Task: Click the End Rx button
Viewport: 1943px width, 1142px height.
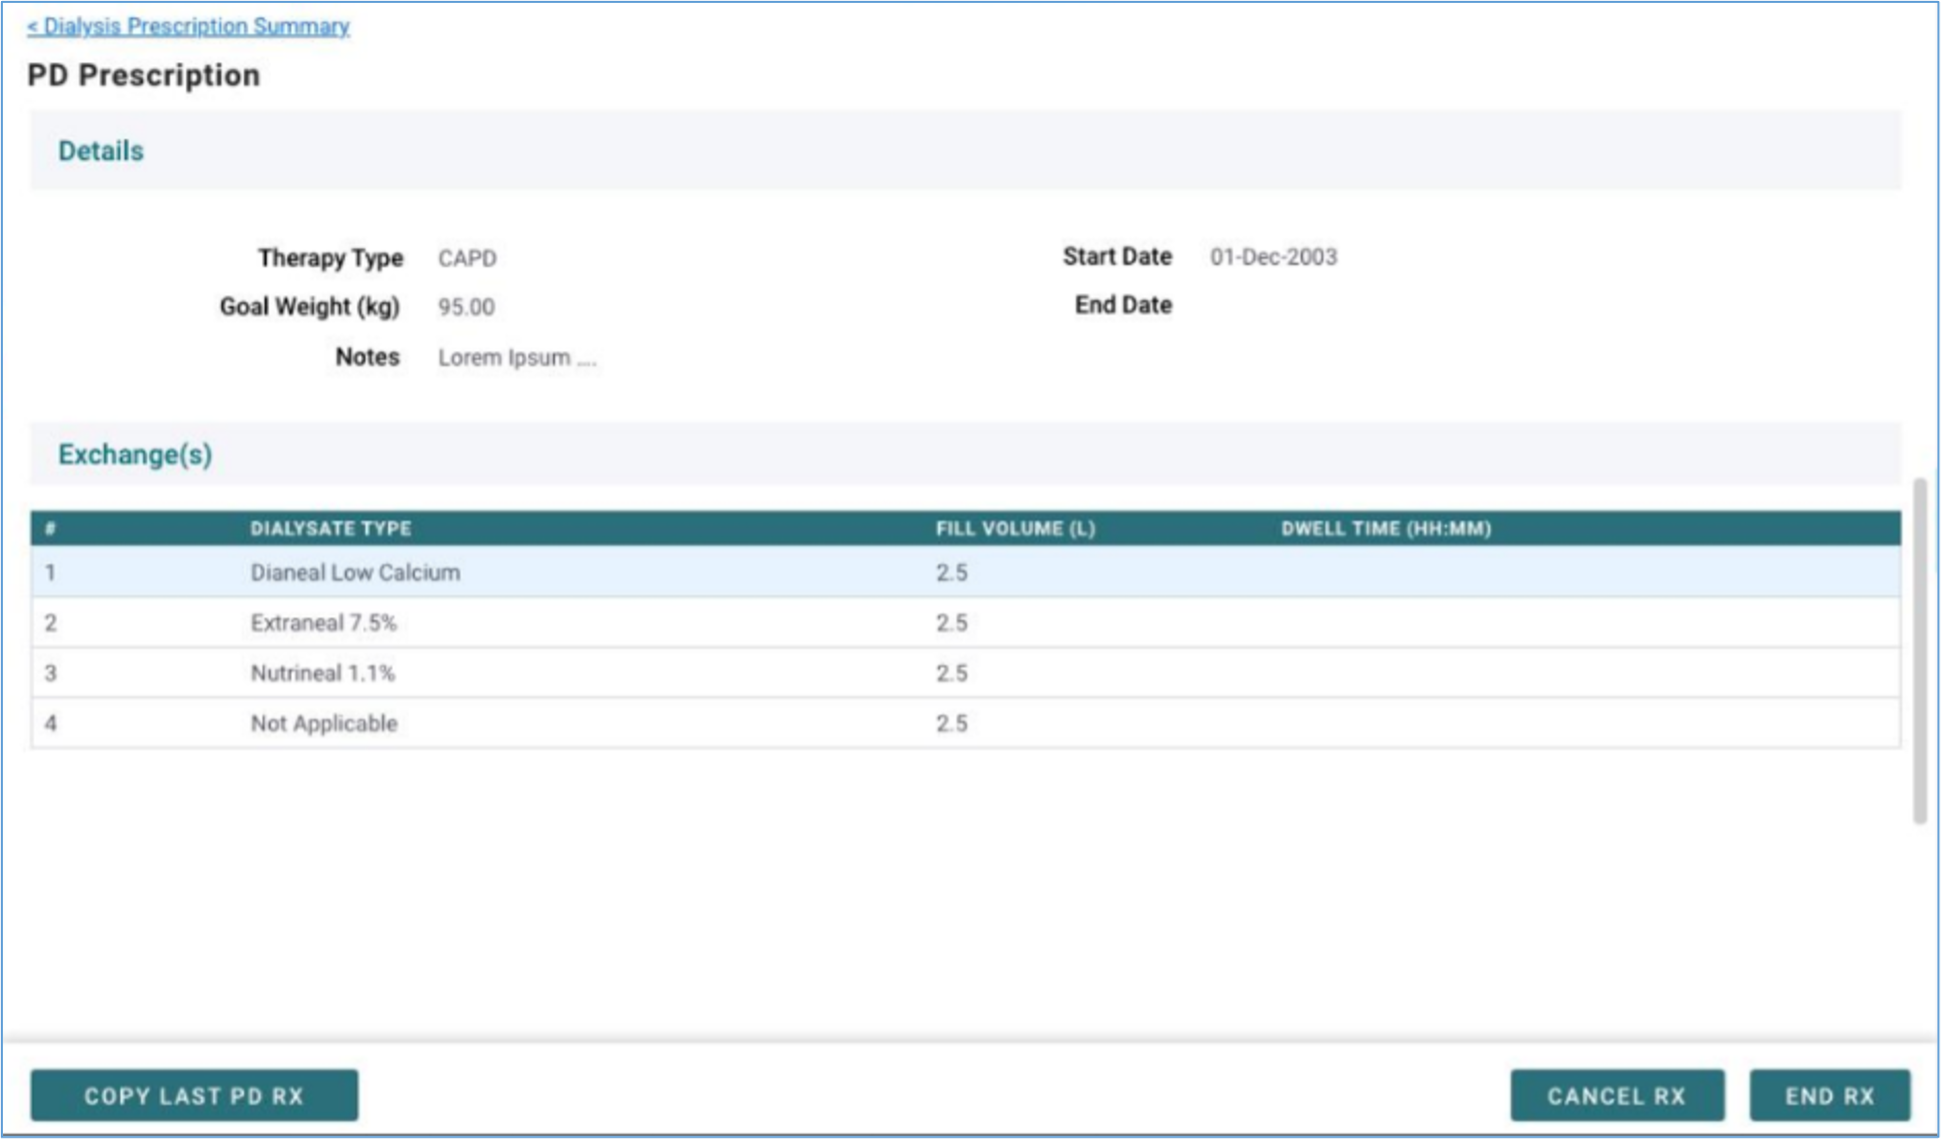Action: (1829, 1096)
